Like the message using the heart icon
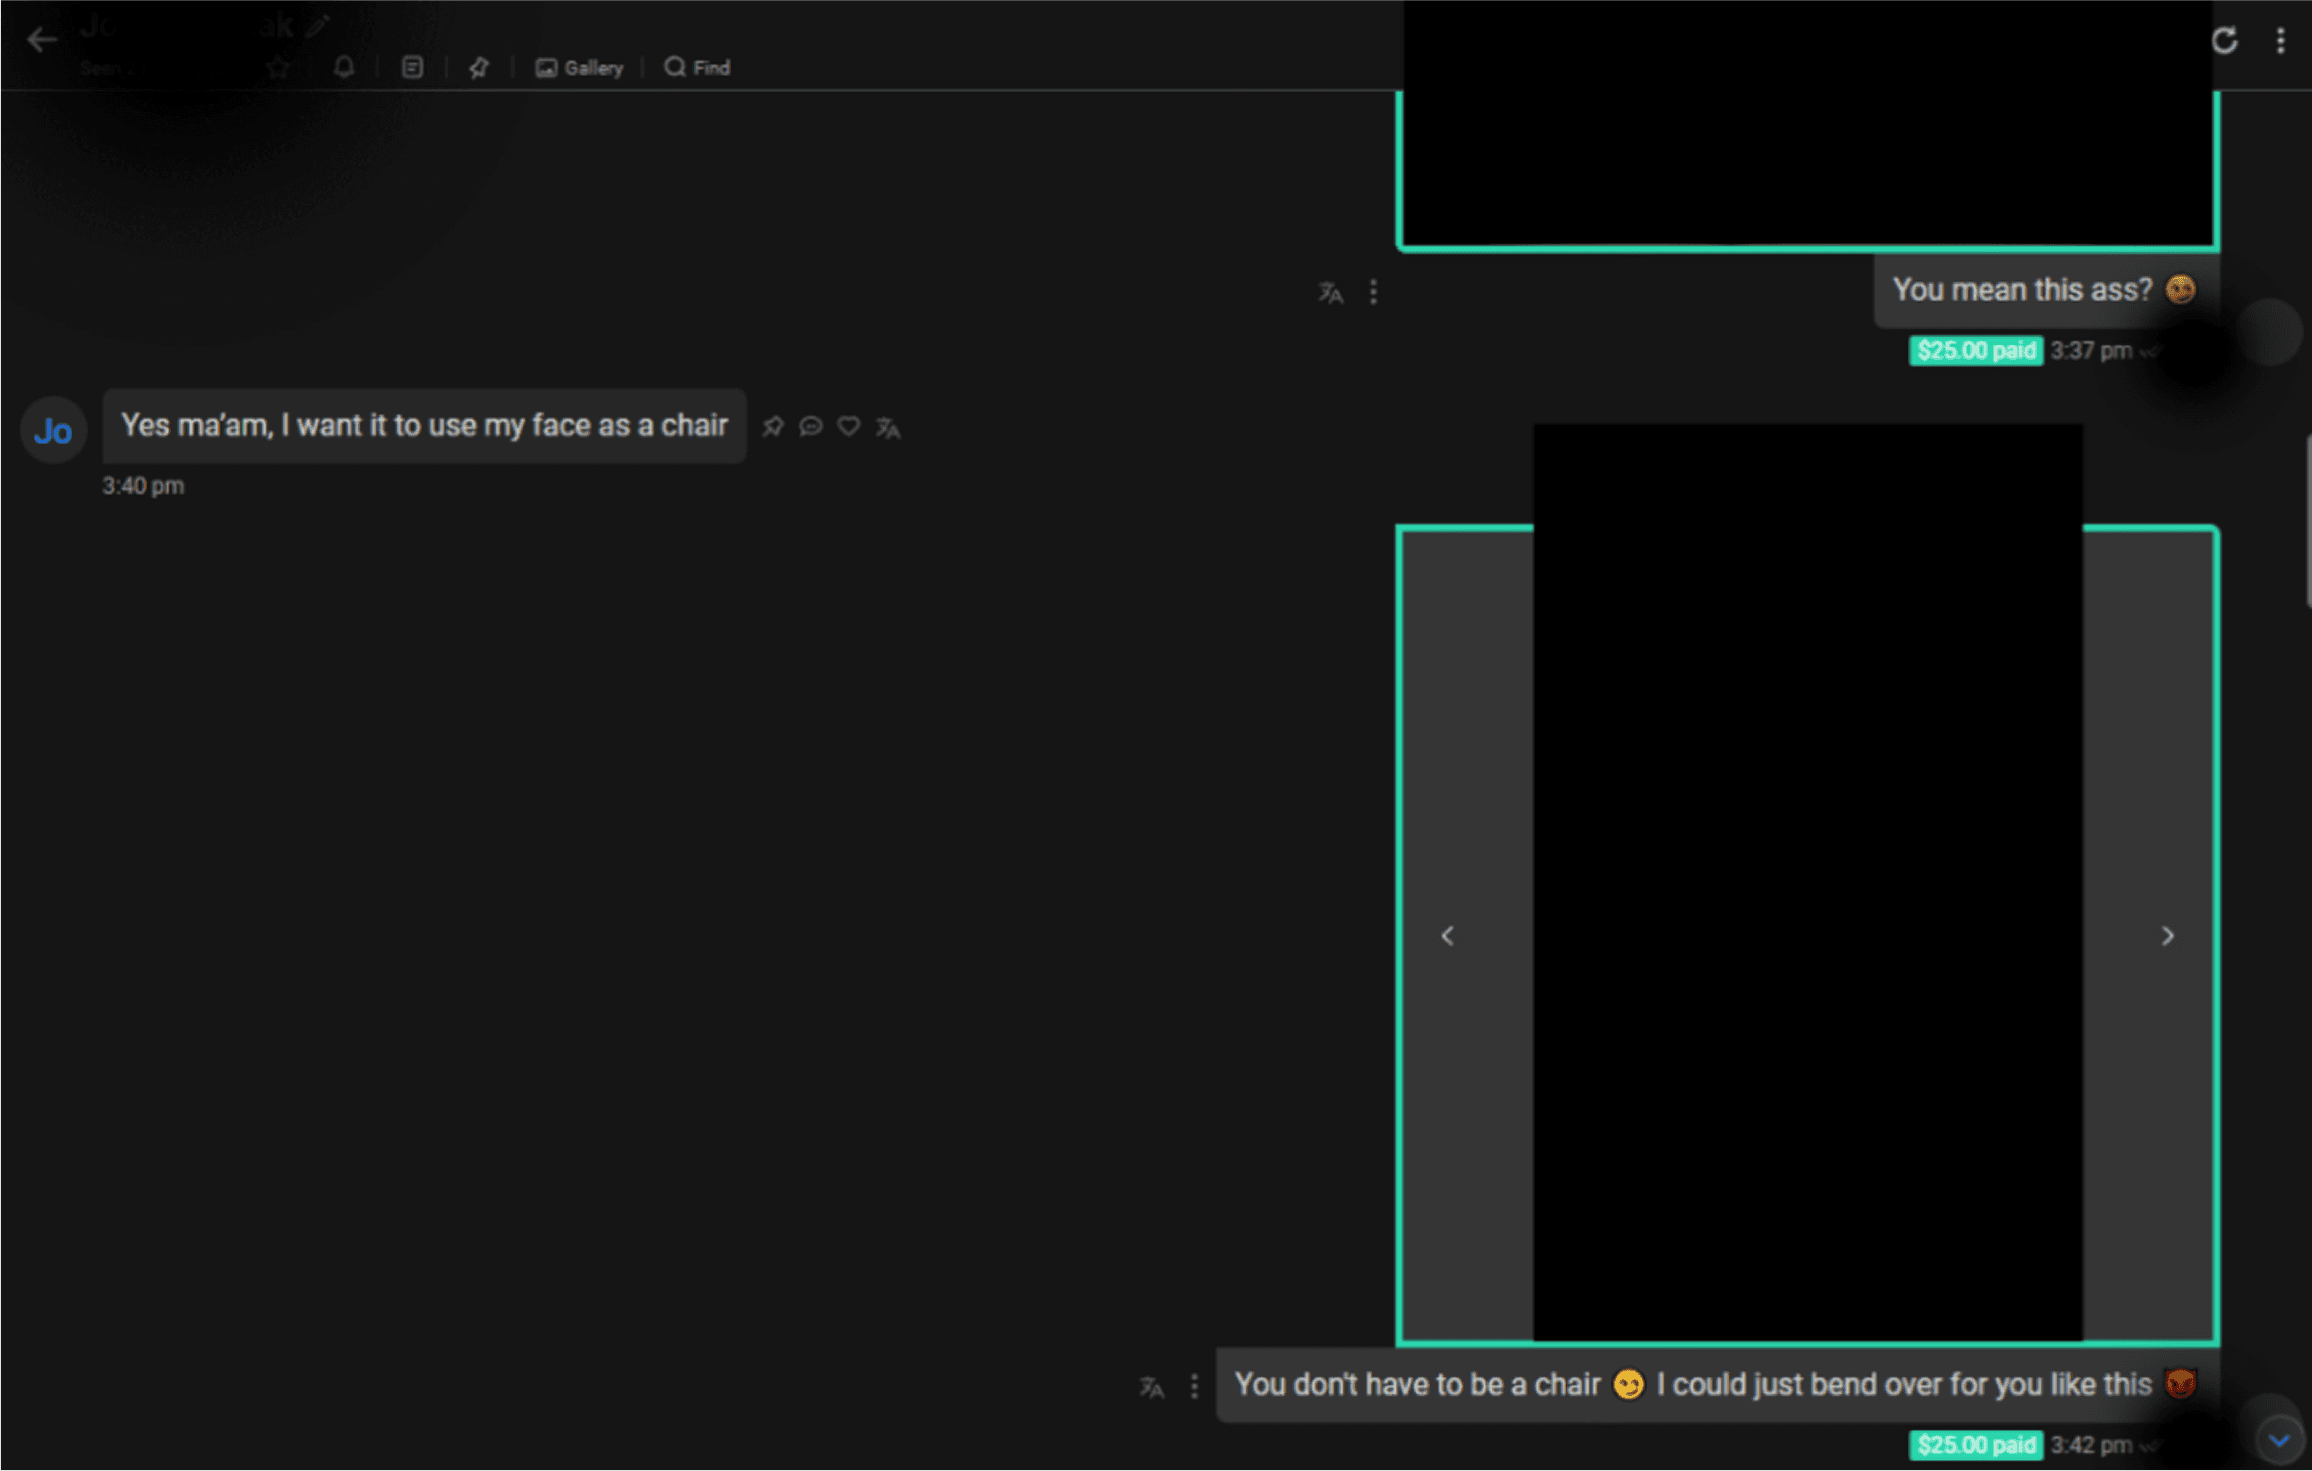Image resolution: width=2312 pixels, height=1471 pixels. (x=848, y=426)
